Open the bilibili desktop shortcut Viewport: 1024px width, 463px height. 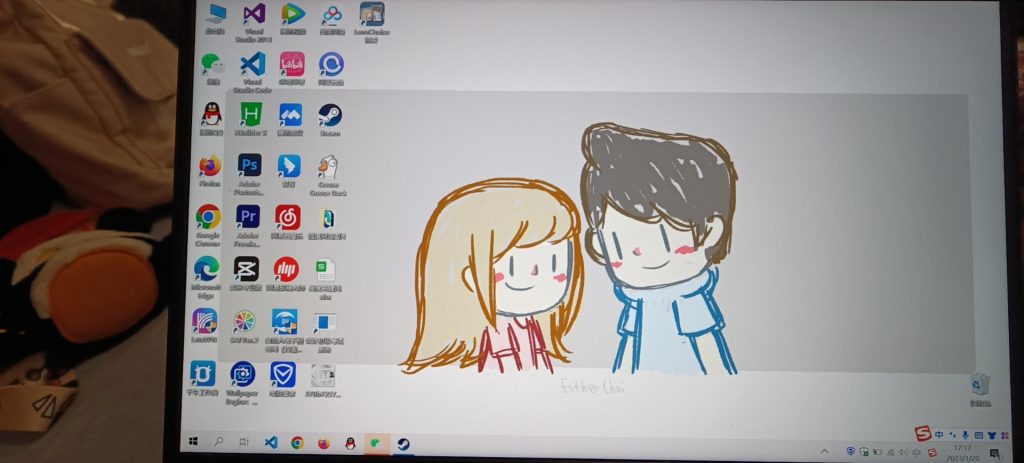(292, 66)
